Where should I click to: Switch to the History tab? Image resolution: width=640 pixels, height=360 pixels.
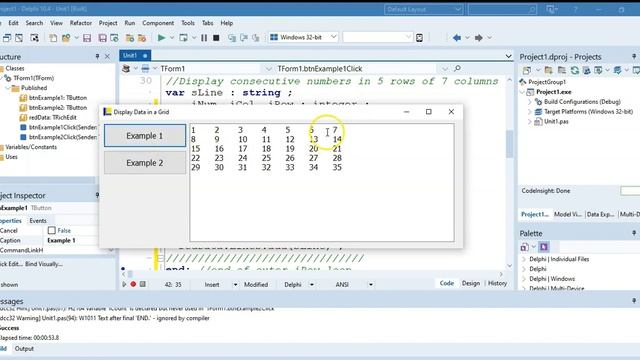497,283
